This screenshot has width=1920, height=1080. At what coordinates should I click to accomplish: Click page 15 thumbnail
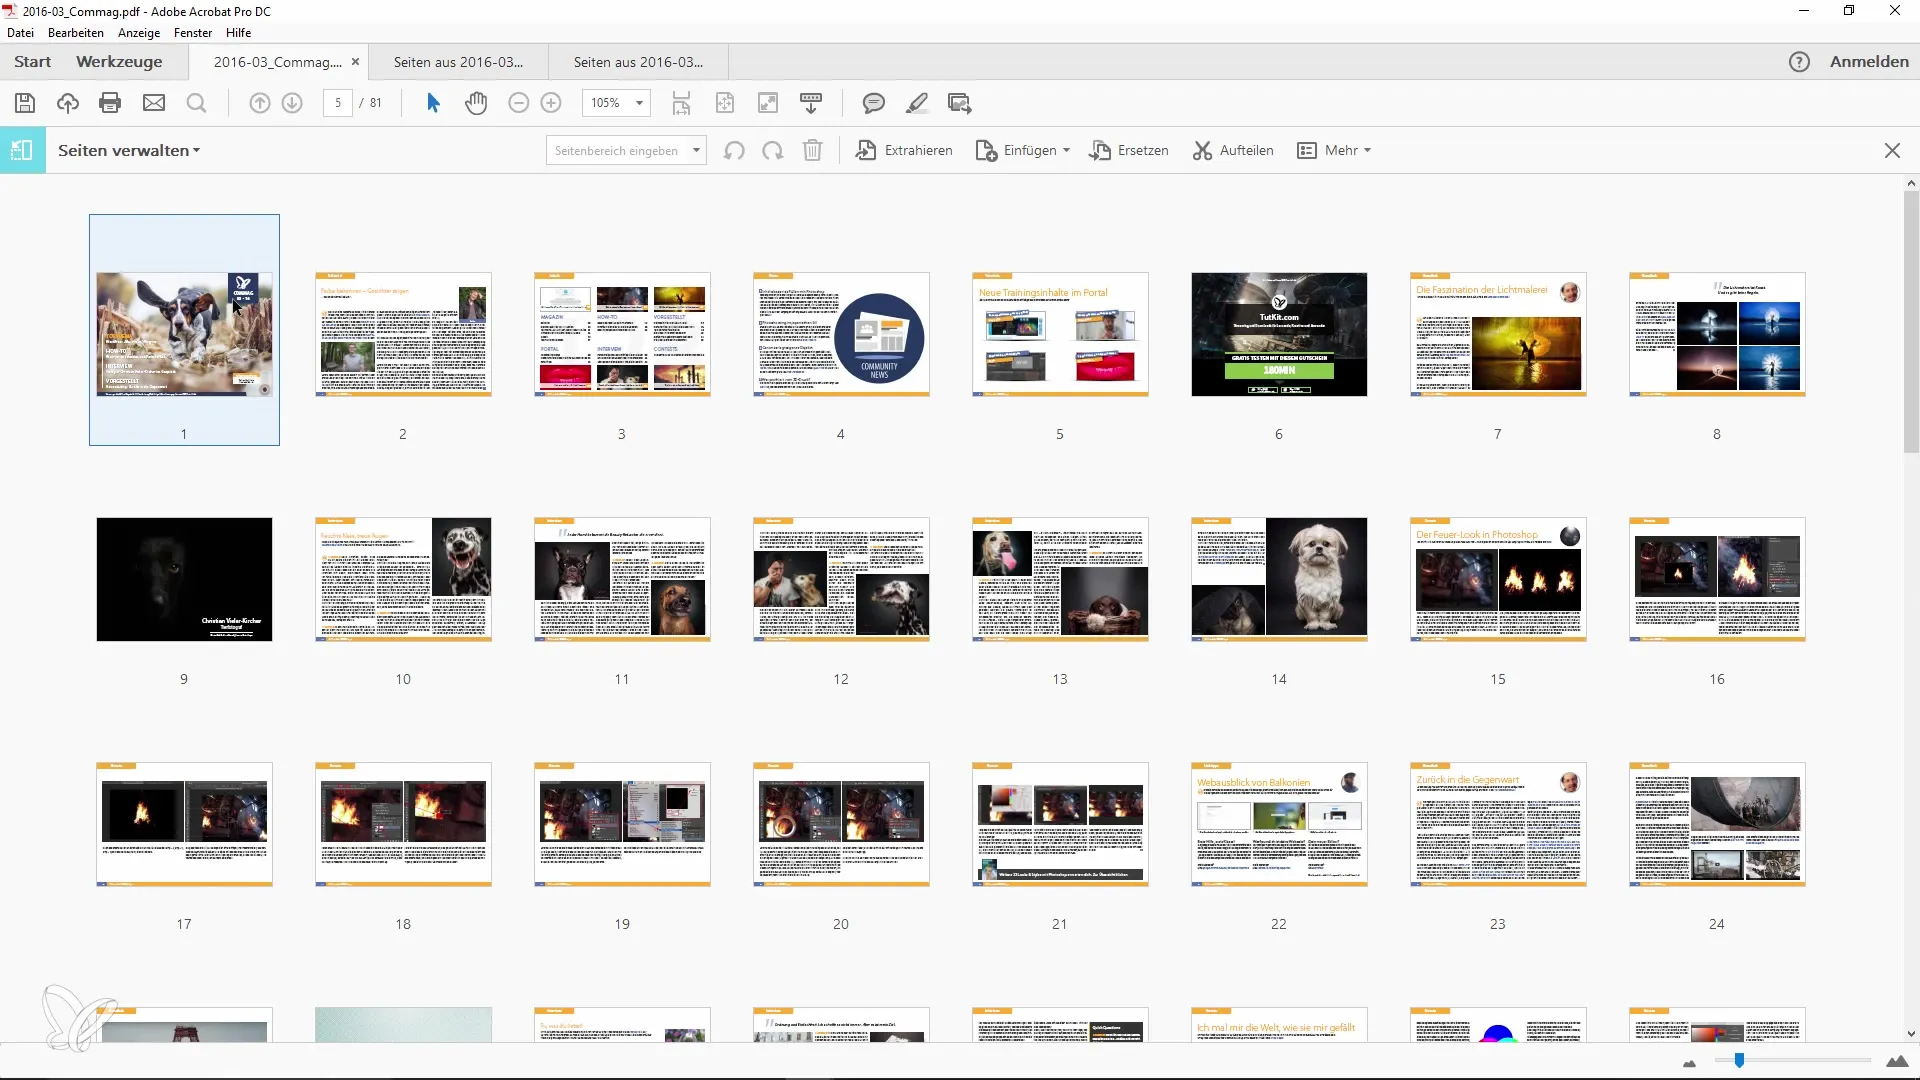1498,579
